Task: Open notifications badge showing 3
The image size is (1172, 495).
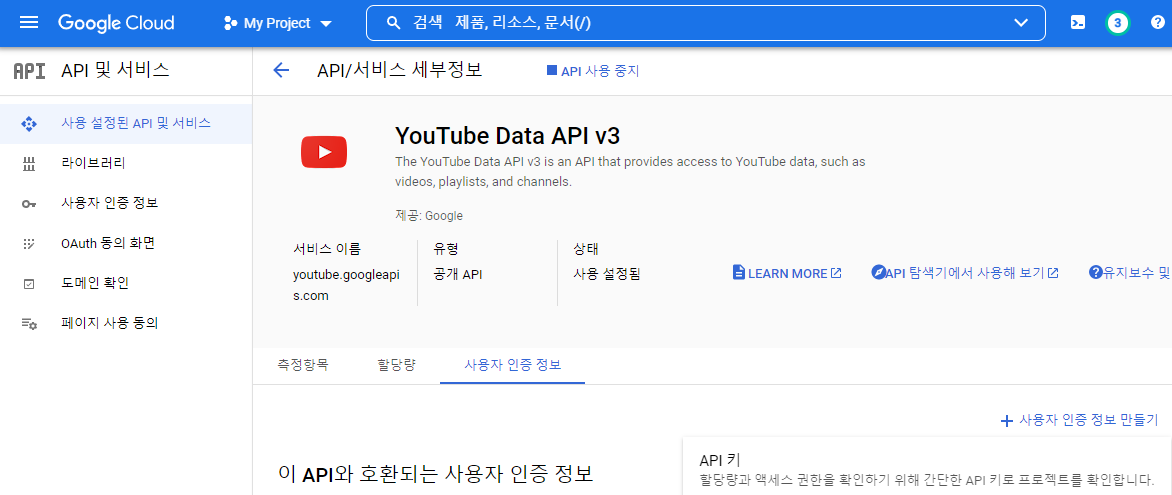Action: click(x=1117, y=23)
